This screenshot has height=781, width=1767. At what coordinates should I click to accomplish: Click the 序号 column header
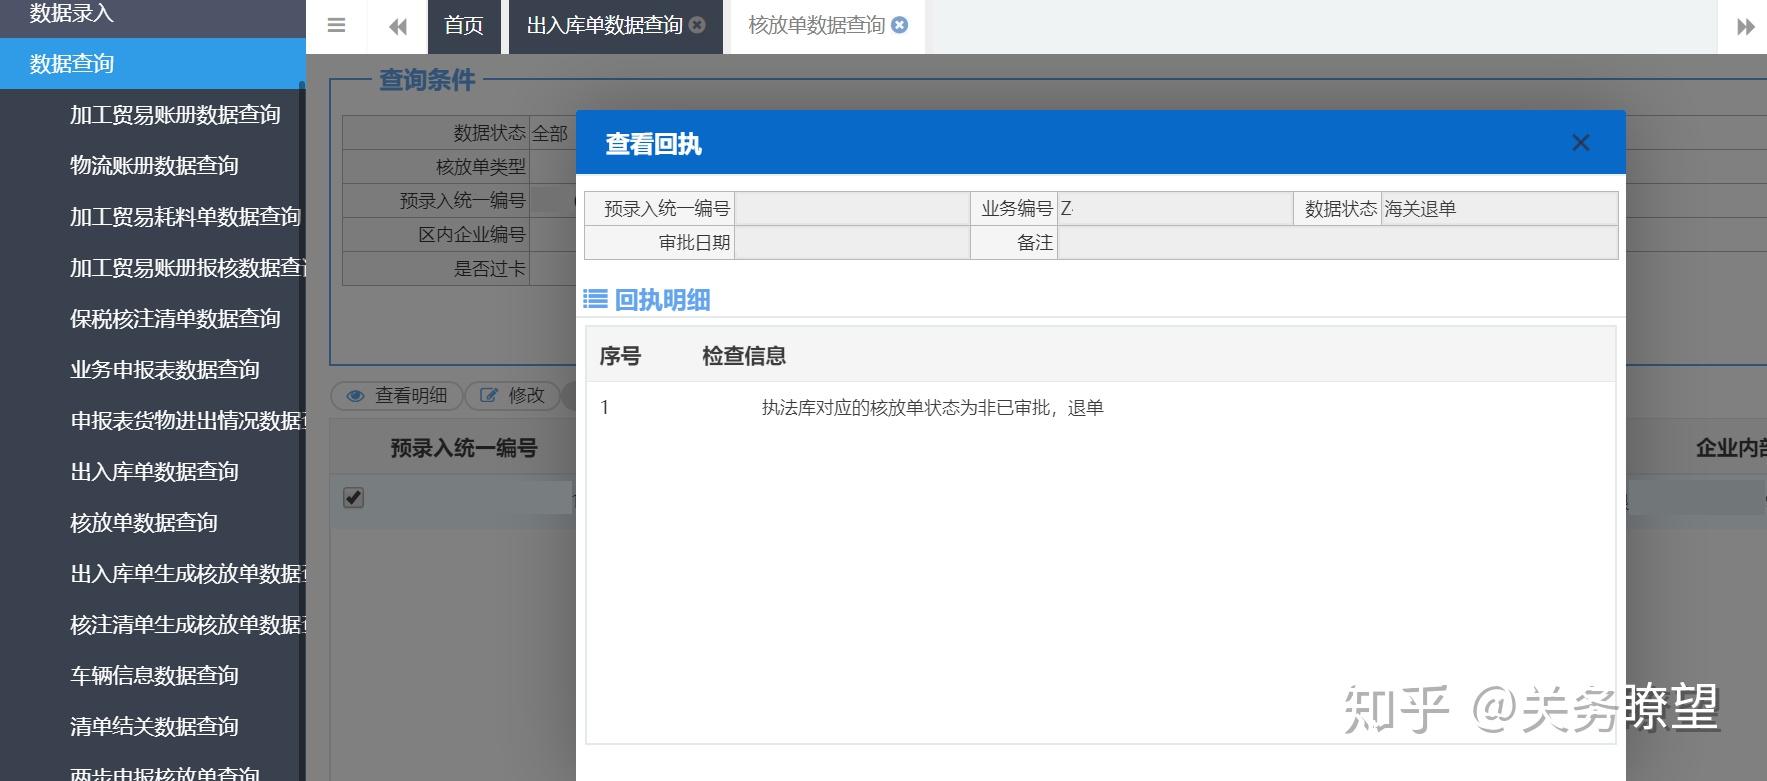(620, 356)
